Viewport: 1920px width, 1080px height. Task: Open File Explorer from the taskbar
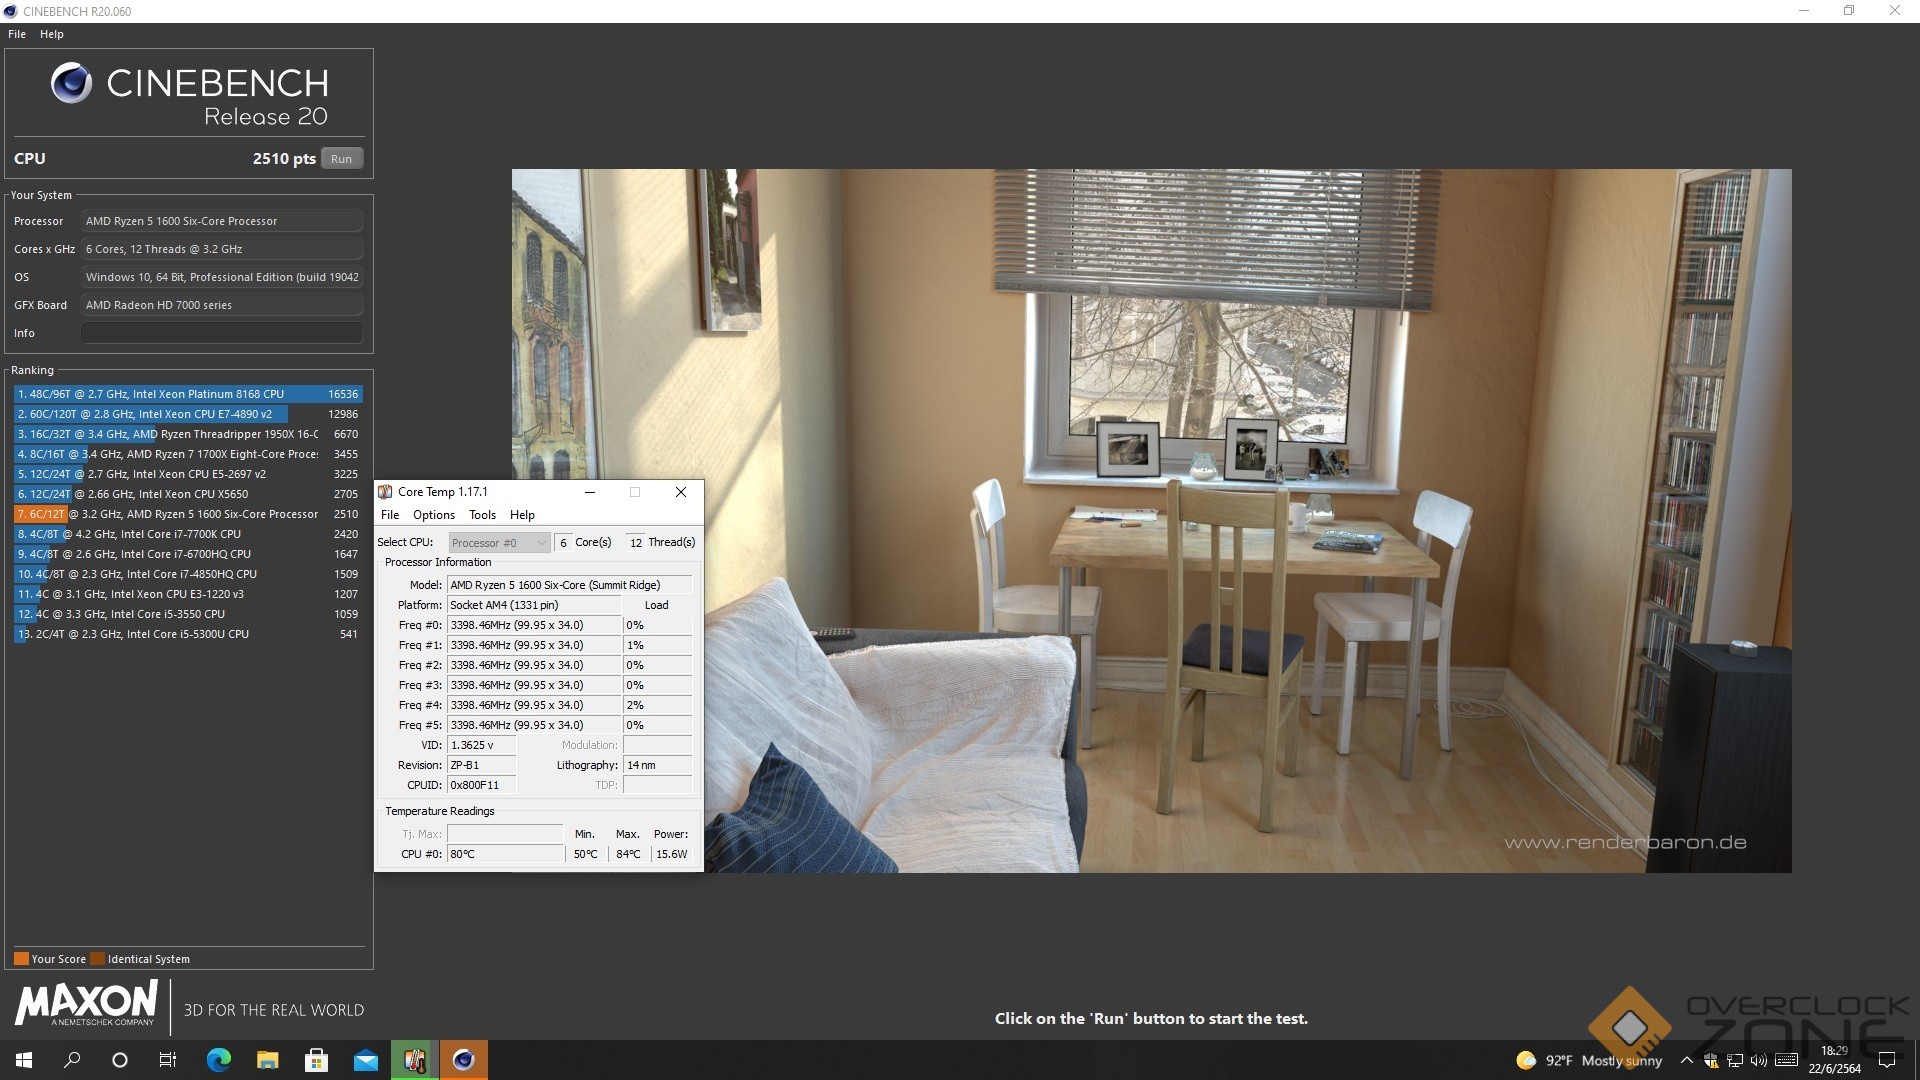pos(267,1060)
